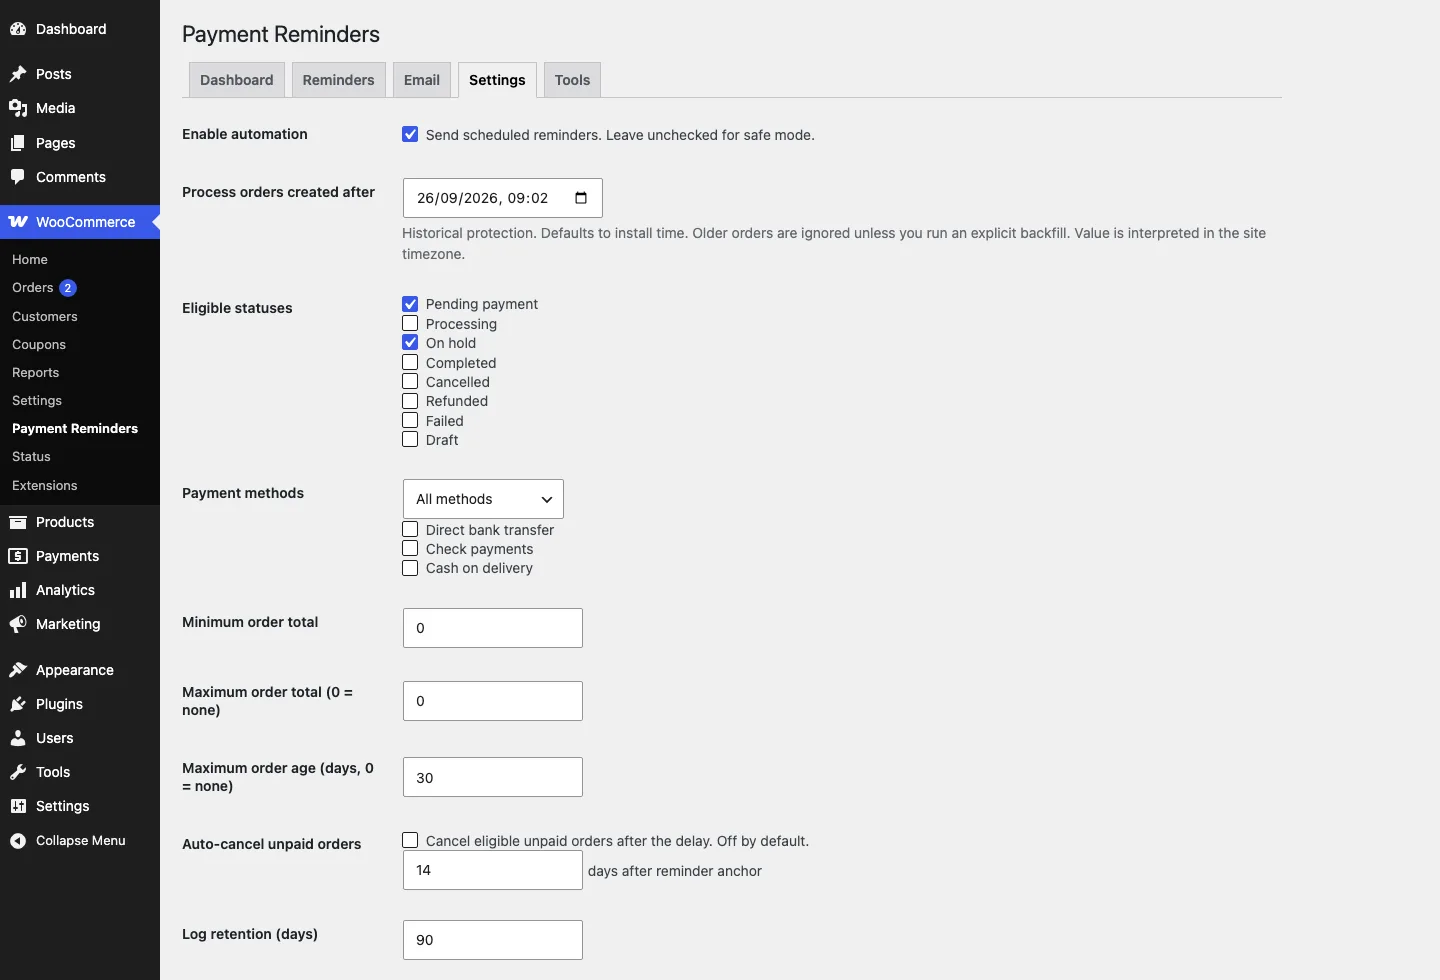Viewport: 1440px width, 980px height.
Task: Check Direct bank transfer method
Action: coord(410,529)
